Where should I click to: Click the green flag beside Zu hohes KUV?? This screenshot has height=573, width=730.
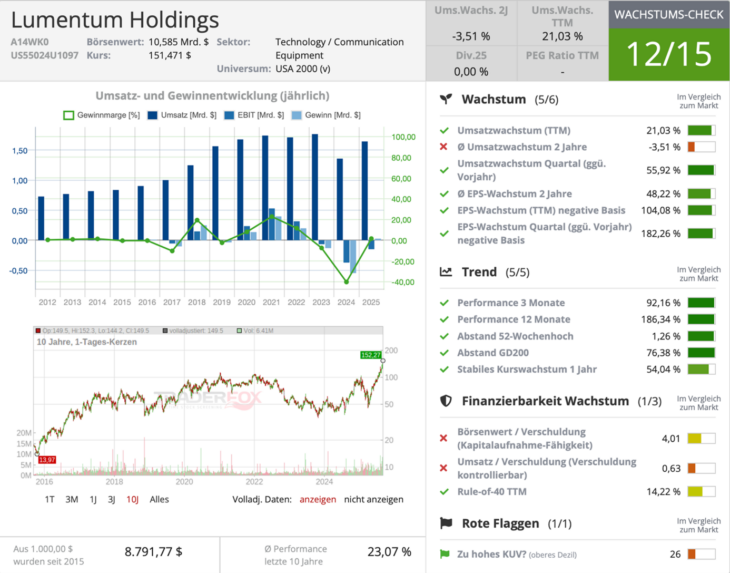click(x=445, y=554)
